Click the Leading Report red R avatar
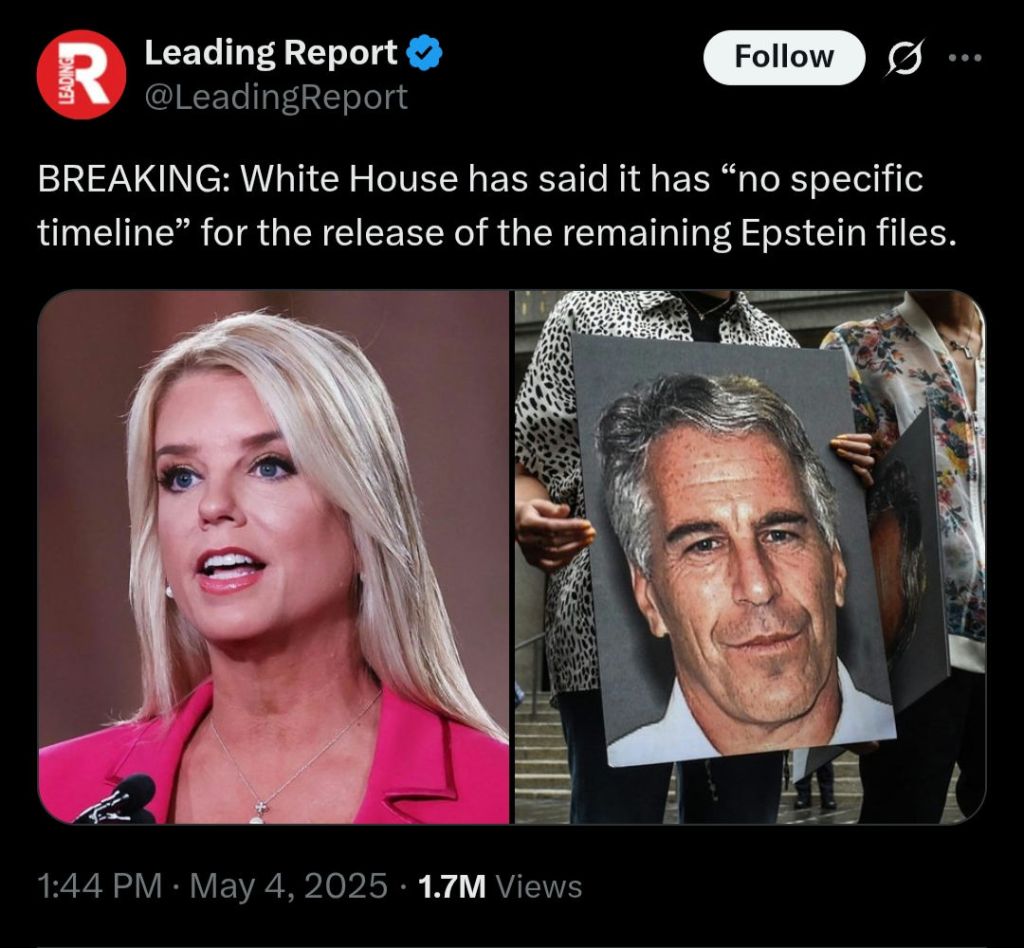Image resolution: width=1024 pixels, height=948 pixels. click(81, 74)
